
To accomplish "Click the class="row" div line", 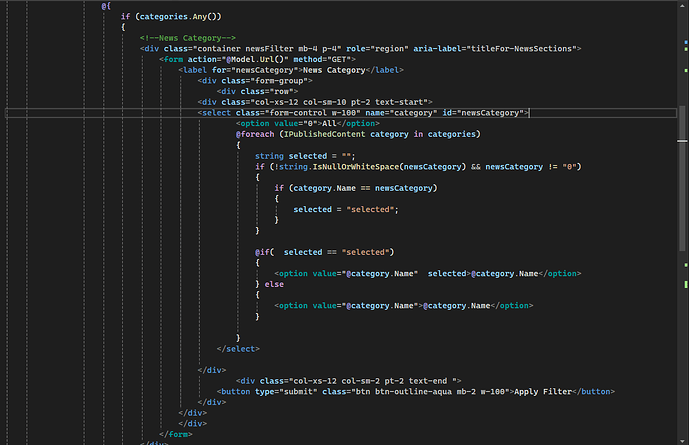I will coord(257,91).
